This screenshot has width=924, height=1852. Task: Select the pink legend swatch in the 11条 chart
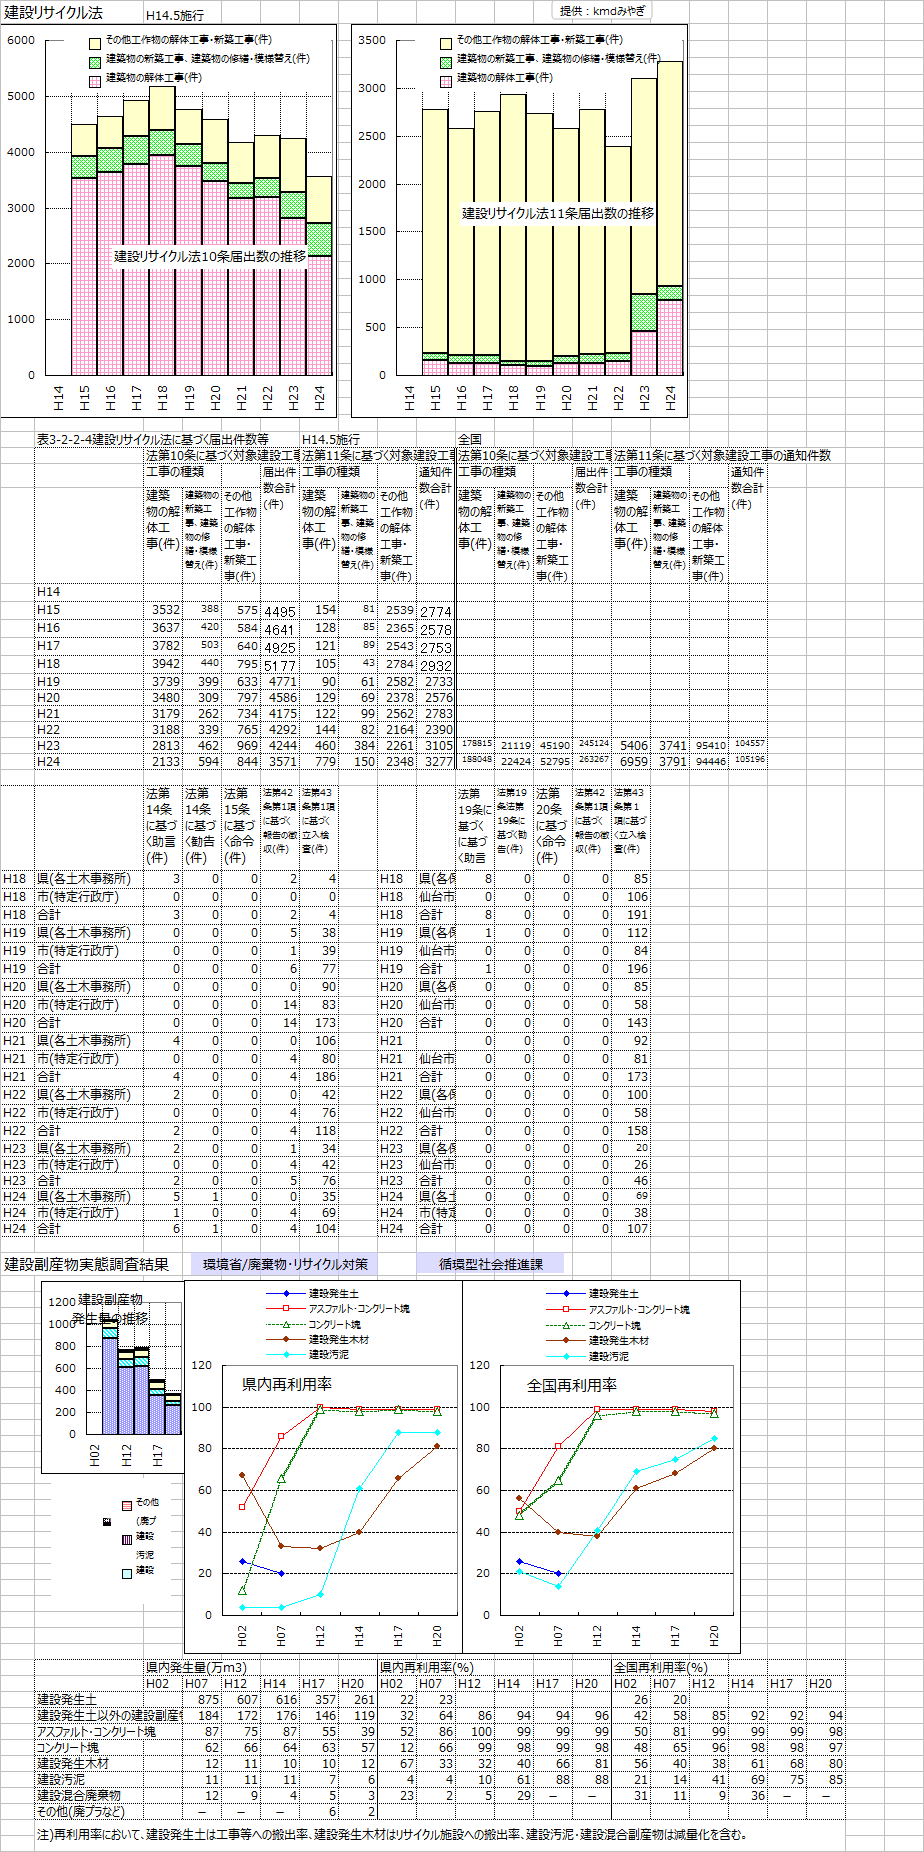tap(446, 80)
